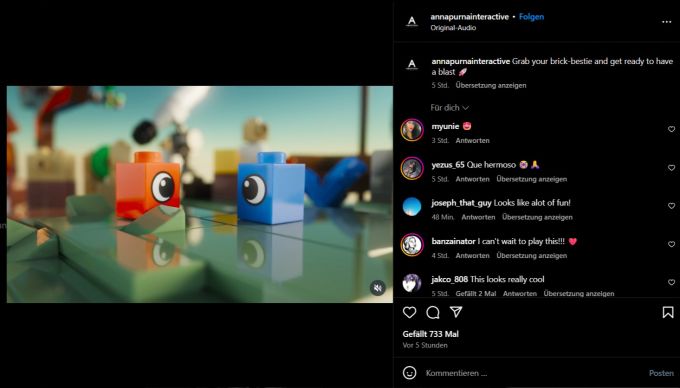Like joseph_that_guy's comment
The width and height of the screenshot is (680, 388).
point(671,206)
